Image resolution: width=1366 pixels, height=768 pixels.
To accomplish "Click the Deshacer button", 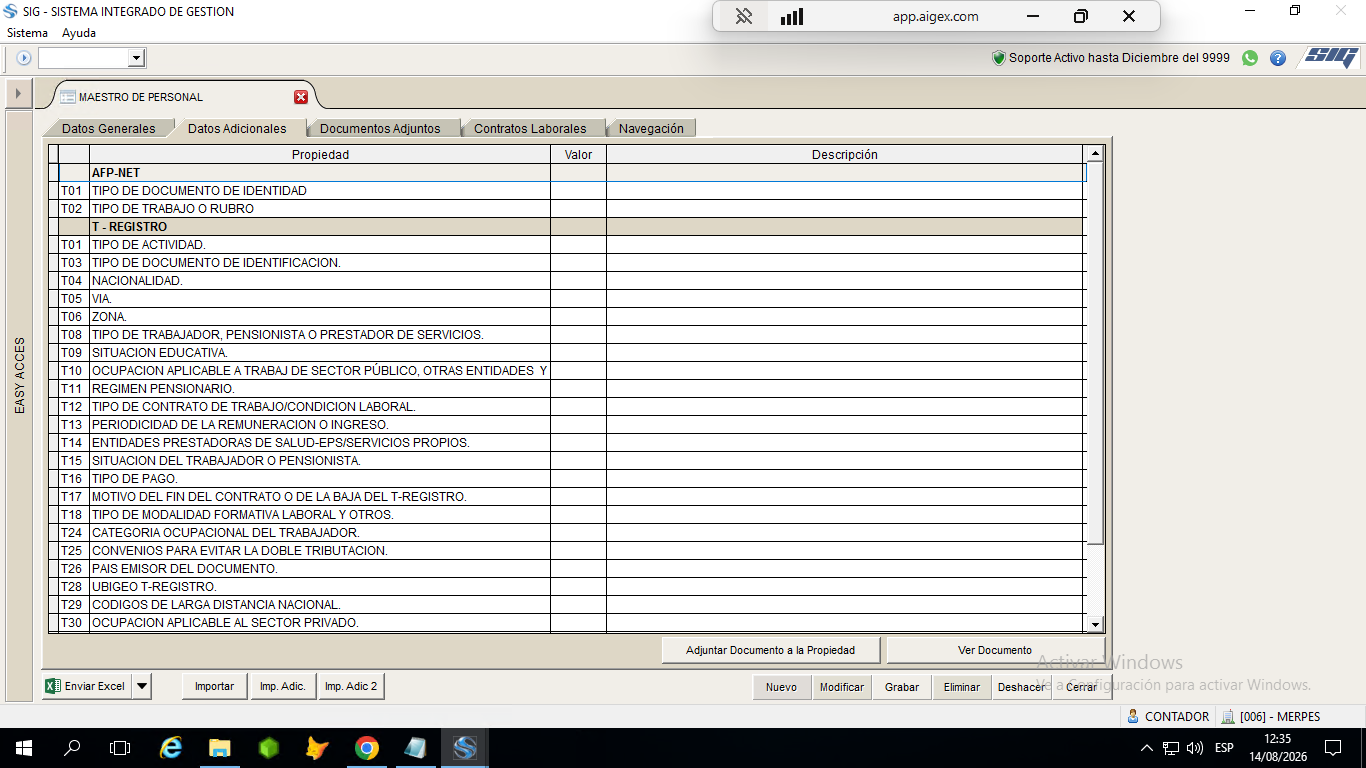I will coord(1022,687).
